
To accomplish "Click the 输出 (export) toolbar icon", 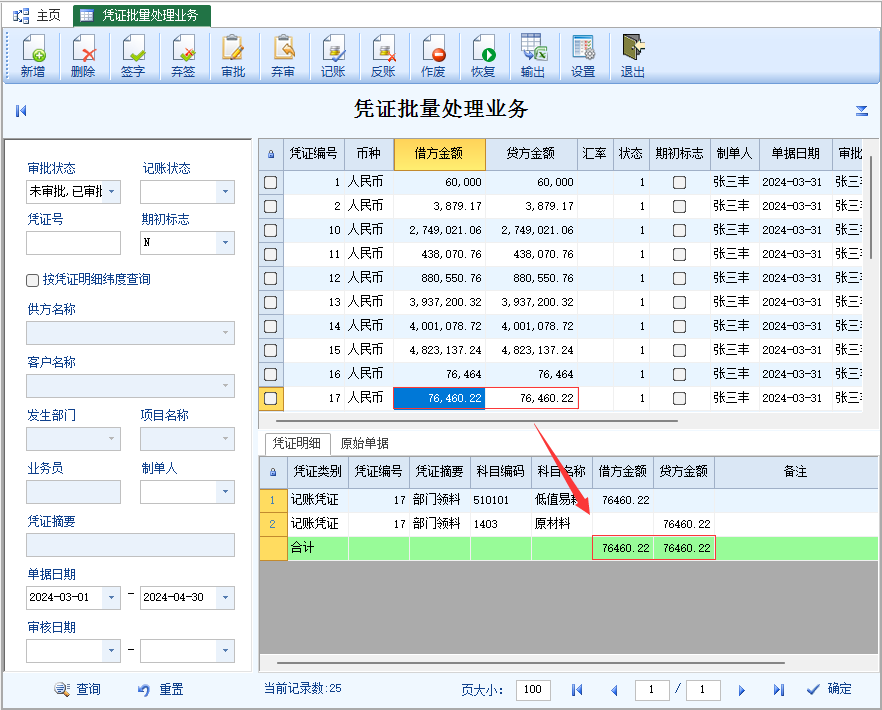I will (x=533, y=56).
